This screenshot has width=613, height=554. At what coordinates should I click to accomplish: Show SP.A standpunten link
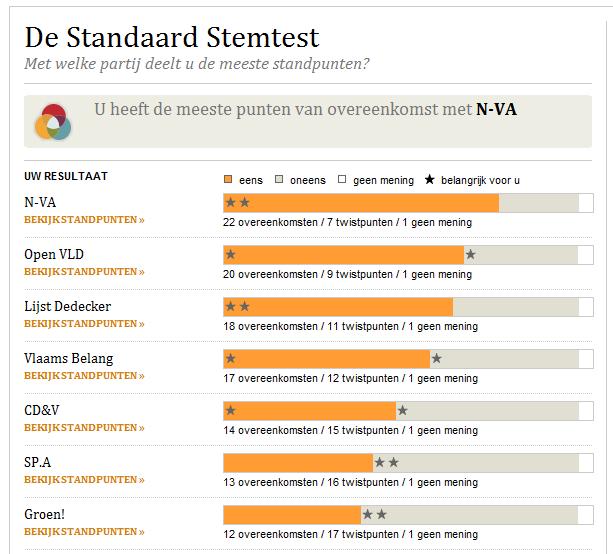(x=84, y=480)
